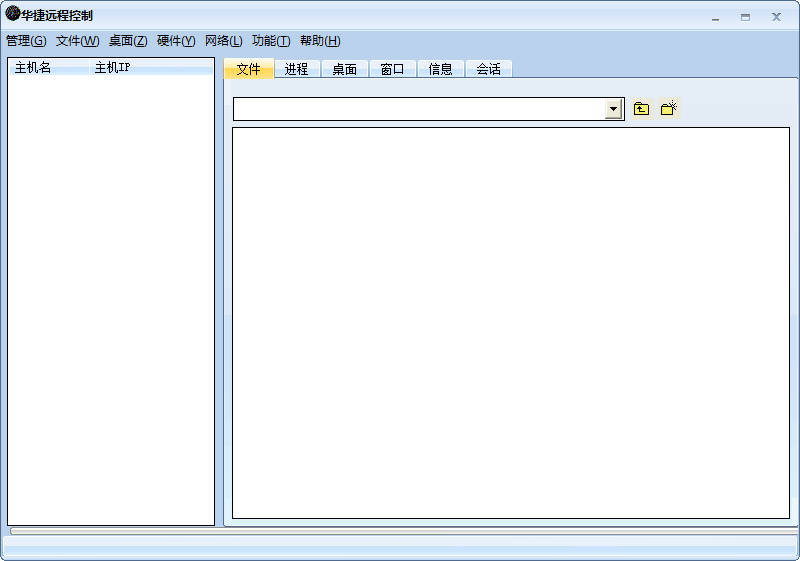Open the 管理(G) menu
Viewport: 800px width, 561px height.
click(x=26, y=41)
